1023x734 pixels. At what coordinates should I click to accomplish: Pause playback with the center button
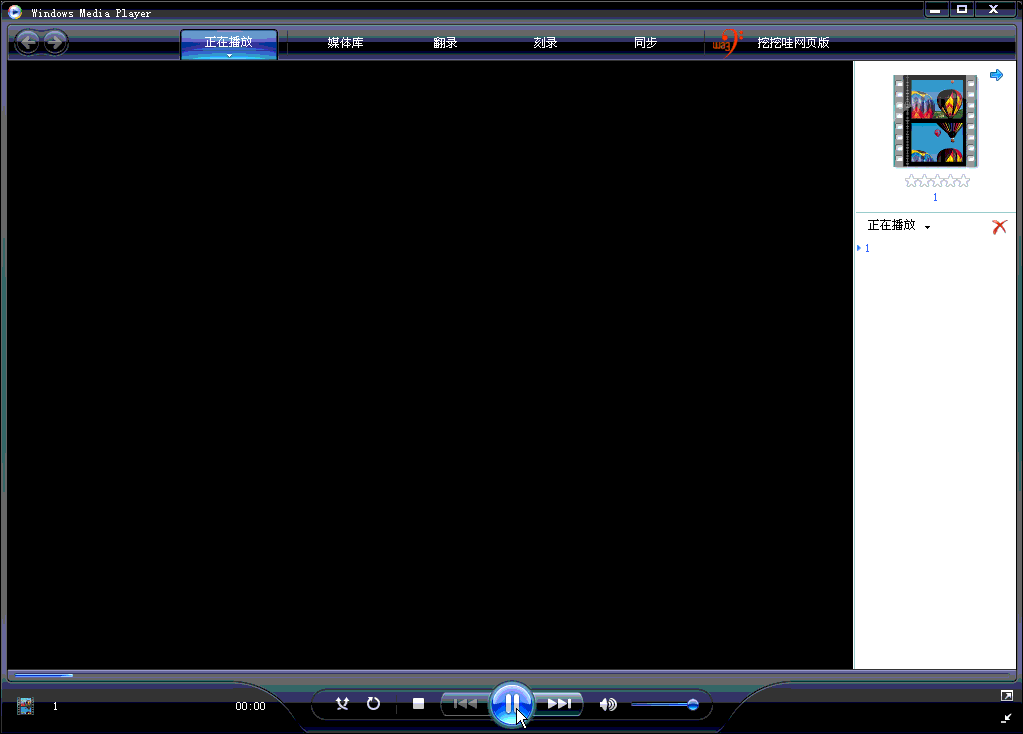click(x=512, y=703)
